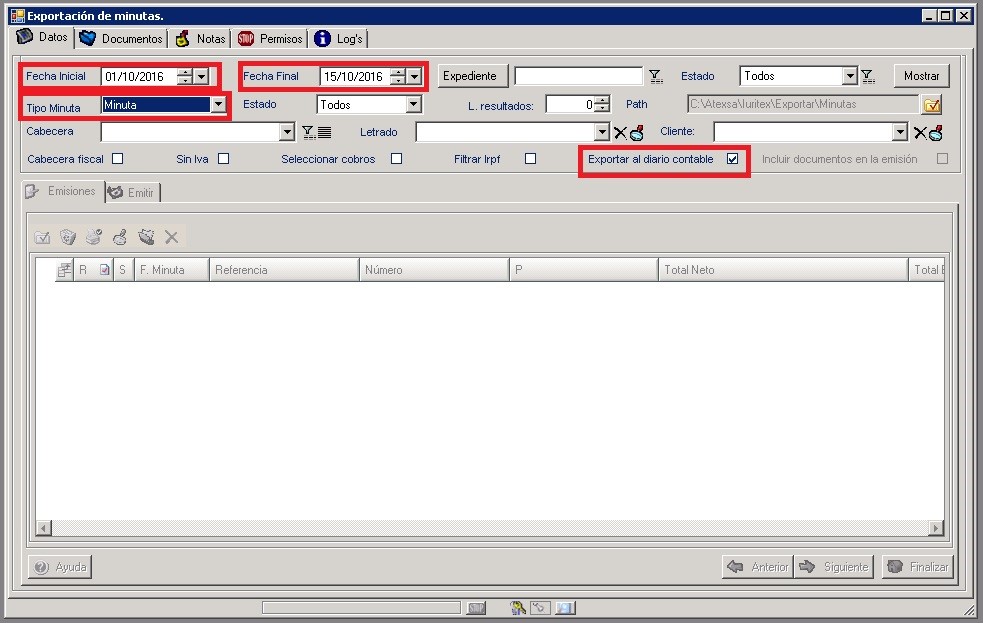The image size is (983, 623).
Task: Click the L. resultados number field
Action: click(569, 105)
